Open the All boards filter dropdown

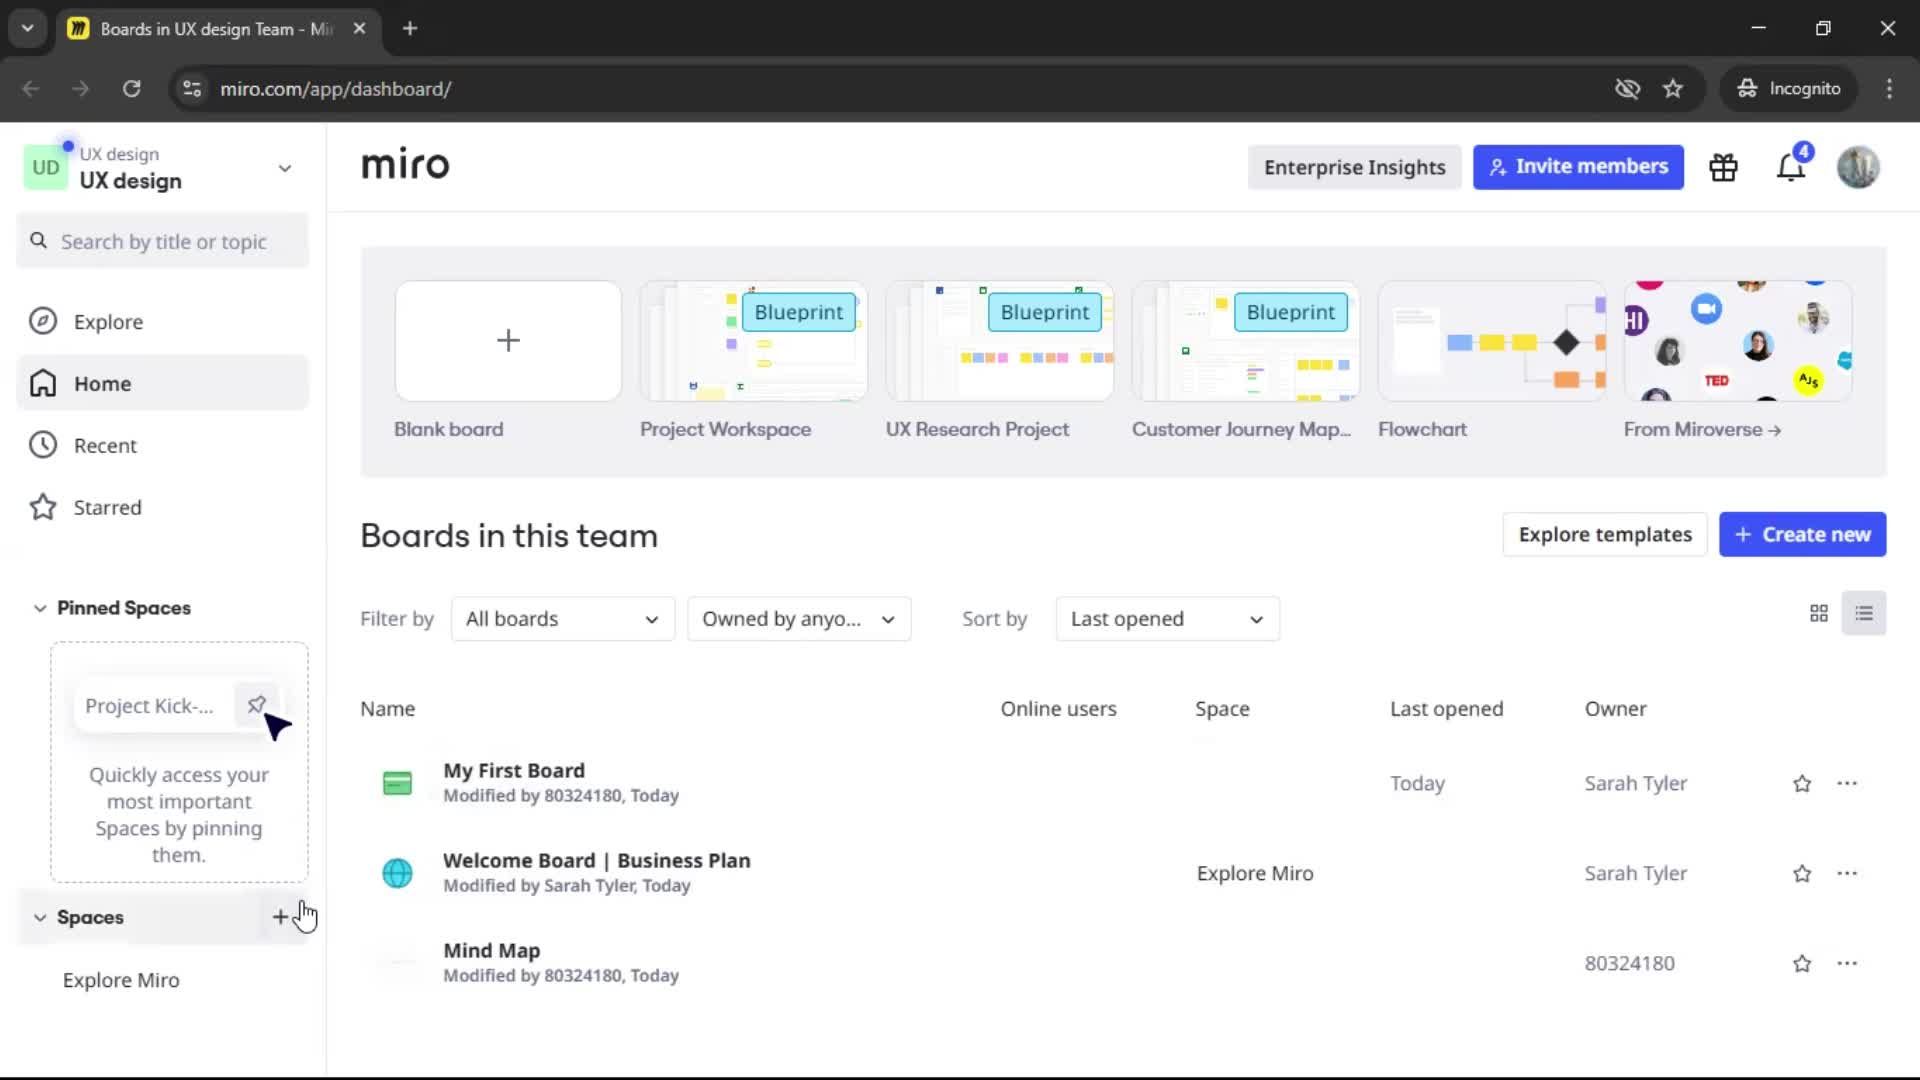point(563,619)
